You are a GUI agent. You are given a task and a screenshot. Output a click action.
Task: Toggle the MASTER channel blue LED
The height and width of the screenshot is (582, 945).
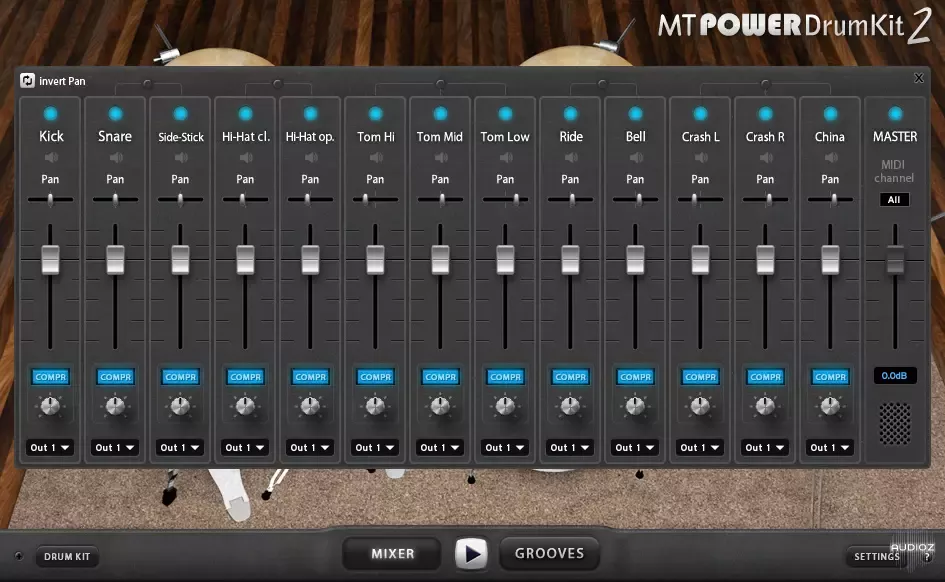(896, 113)
